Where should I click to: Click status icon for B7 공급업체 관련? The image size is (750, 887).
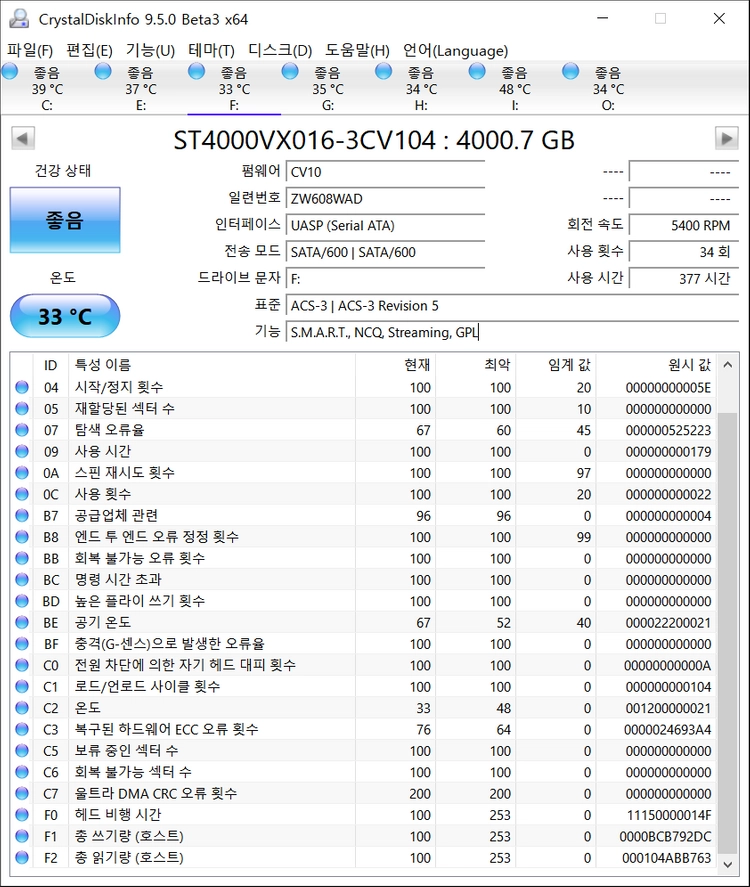(x=22, y=515)
